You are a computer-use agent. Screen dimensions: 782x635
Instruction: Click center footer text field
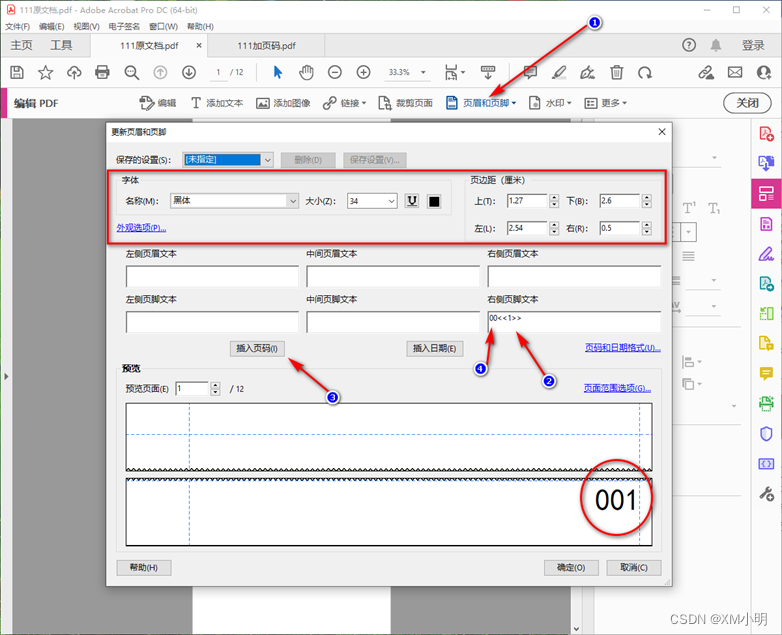(x=393, y=322)
